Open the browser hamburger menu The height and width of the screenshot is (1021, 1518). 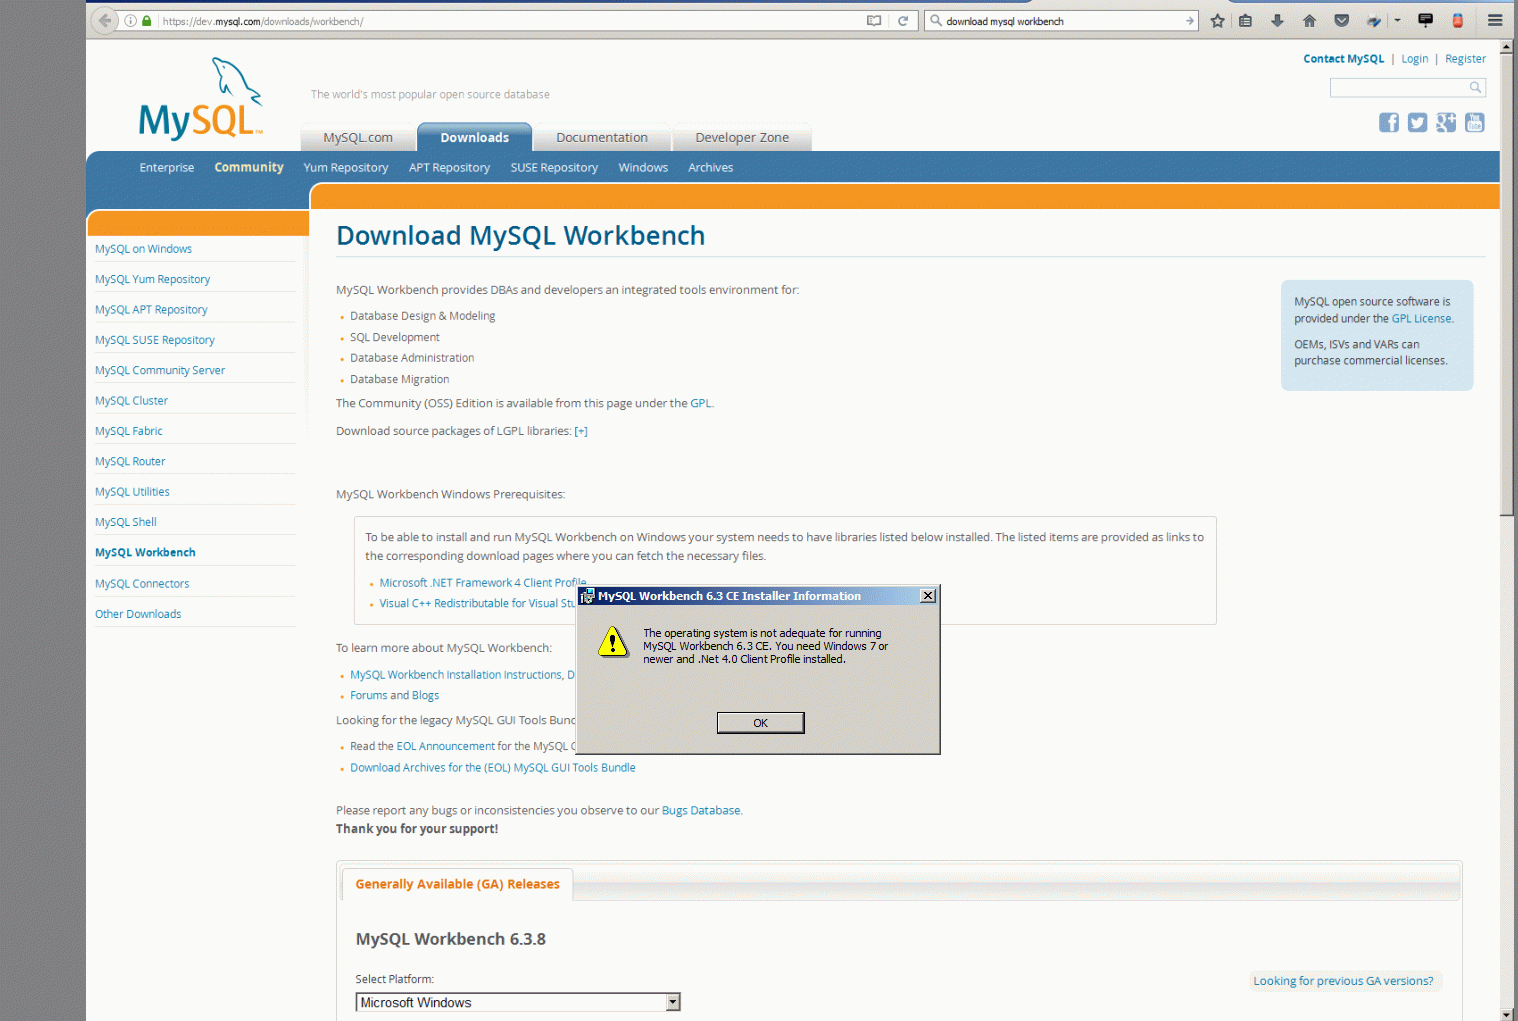pyautogui.click(x=1495, y=21)
